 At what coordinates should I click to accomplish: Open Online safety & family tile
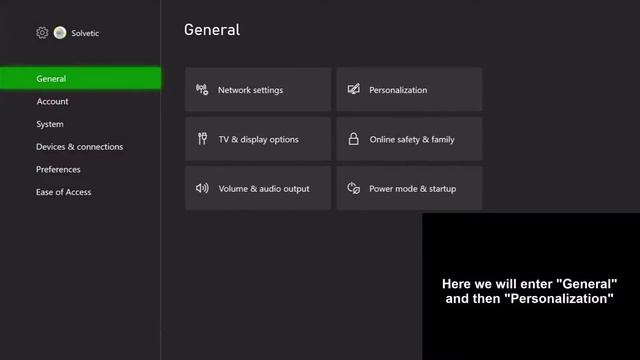pyautogui.click(x=409, y=139)
